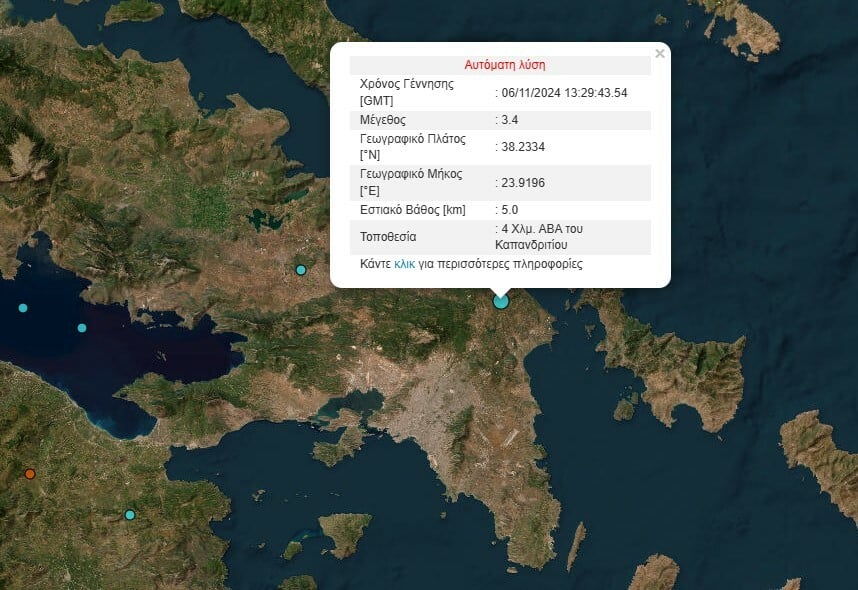This screenshot has width=858, height=590.
Task: Click the large cyan epicenter marker under the popup
Action: coord(501,301)
